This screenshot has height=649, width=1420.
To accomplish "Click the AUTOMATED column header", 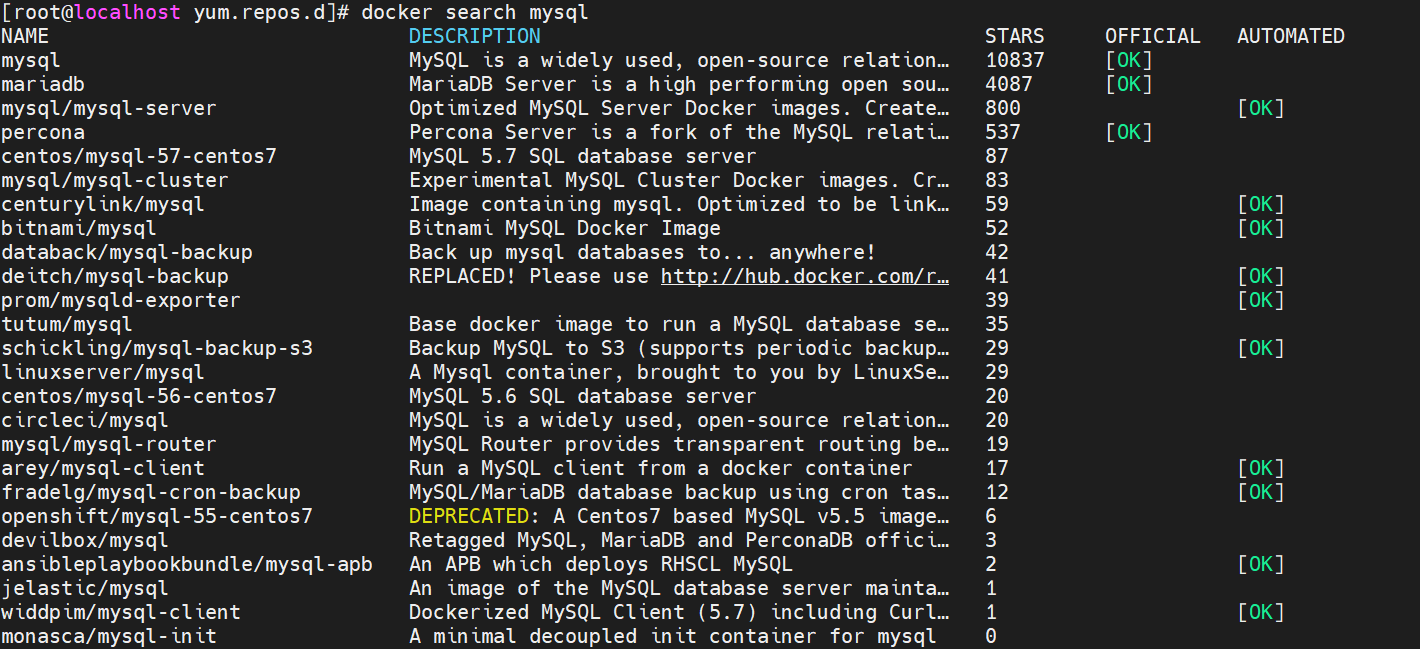I will [1290, 36].
